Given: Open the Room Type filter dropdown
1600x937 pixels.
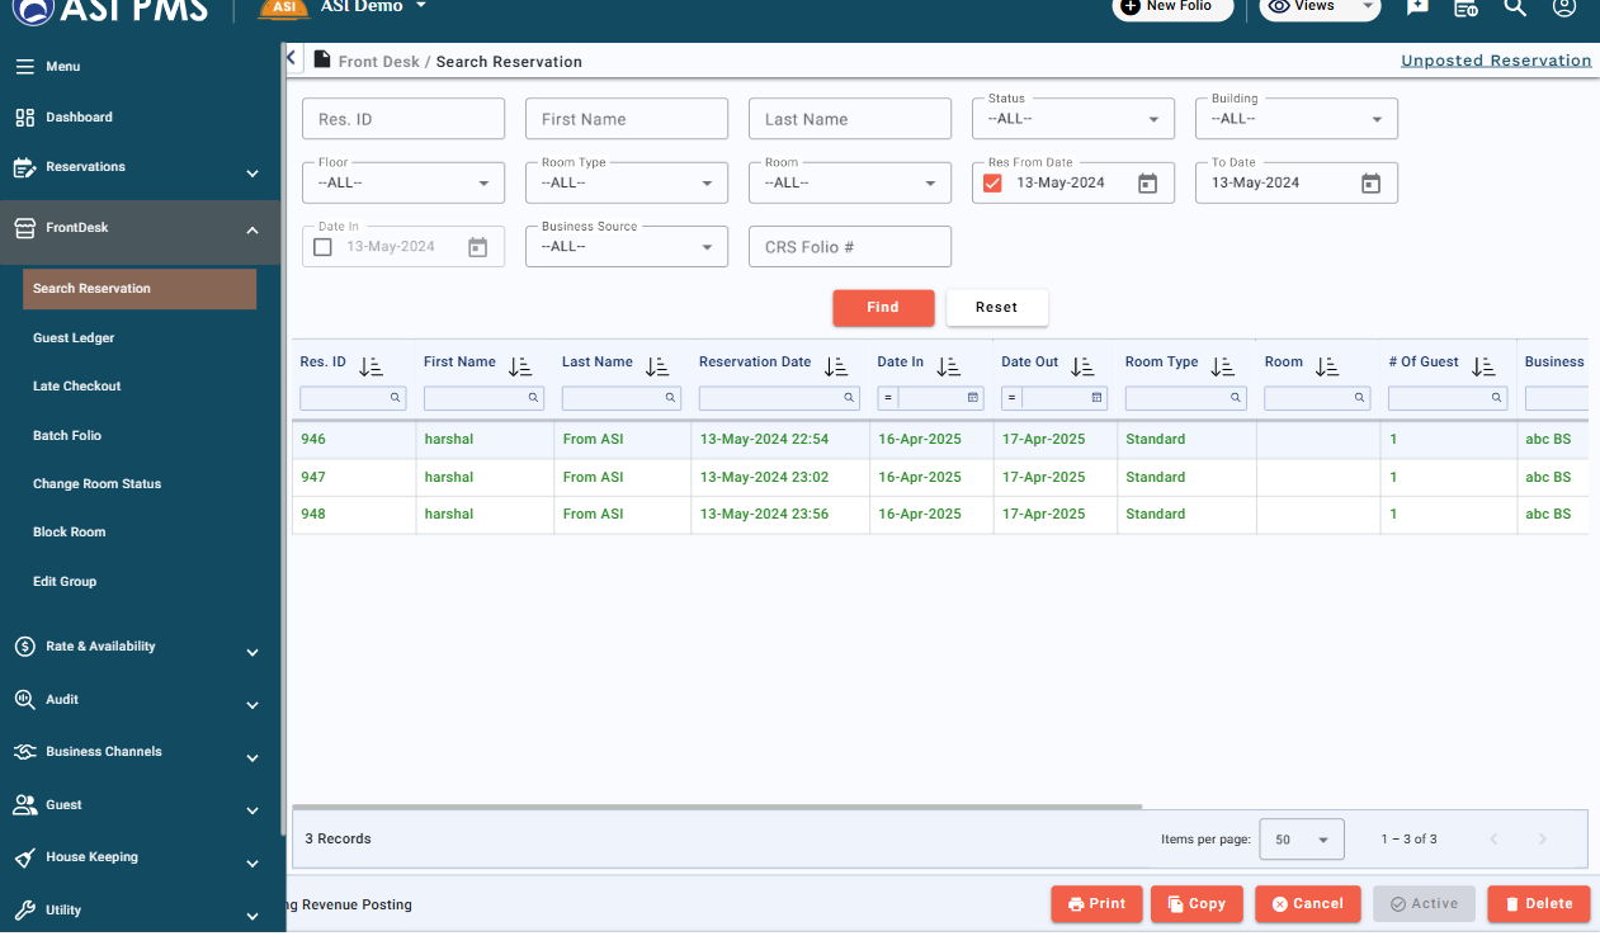Looking at the screenshot, I should click(626, 183).
